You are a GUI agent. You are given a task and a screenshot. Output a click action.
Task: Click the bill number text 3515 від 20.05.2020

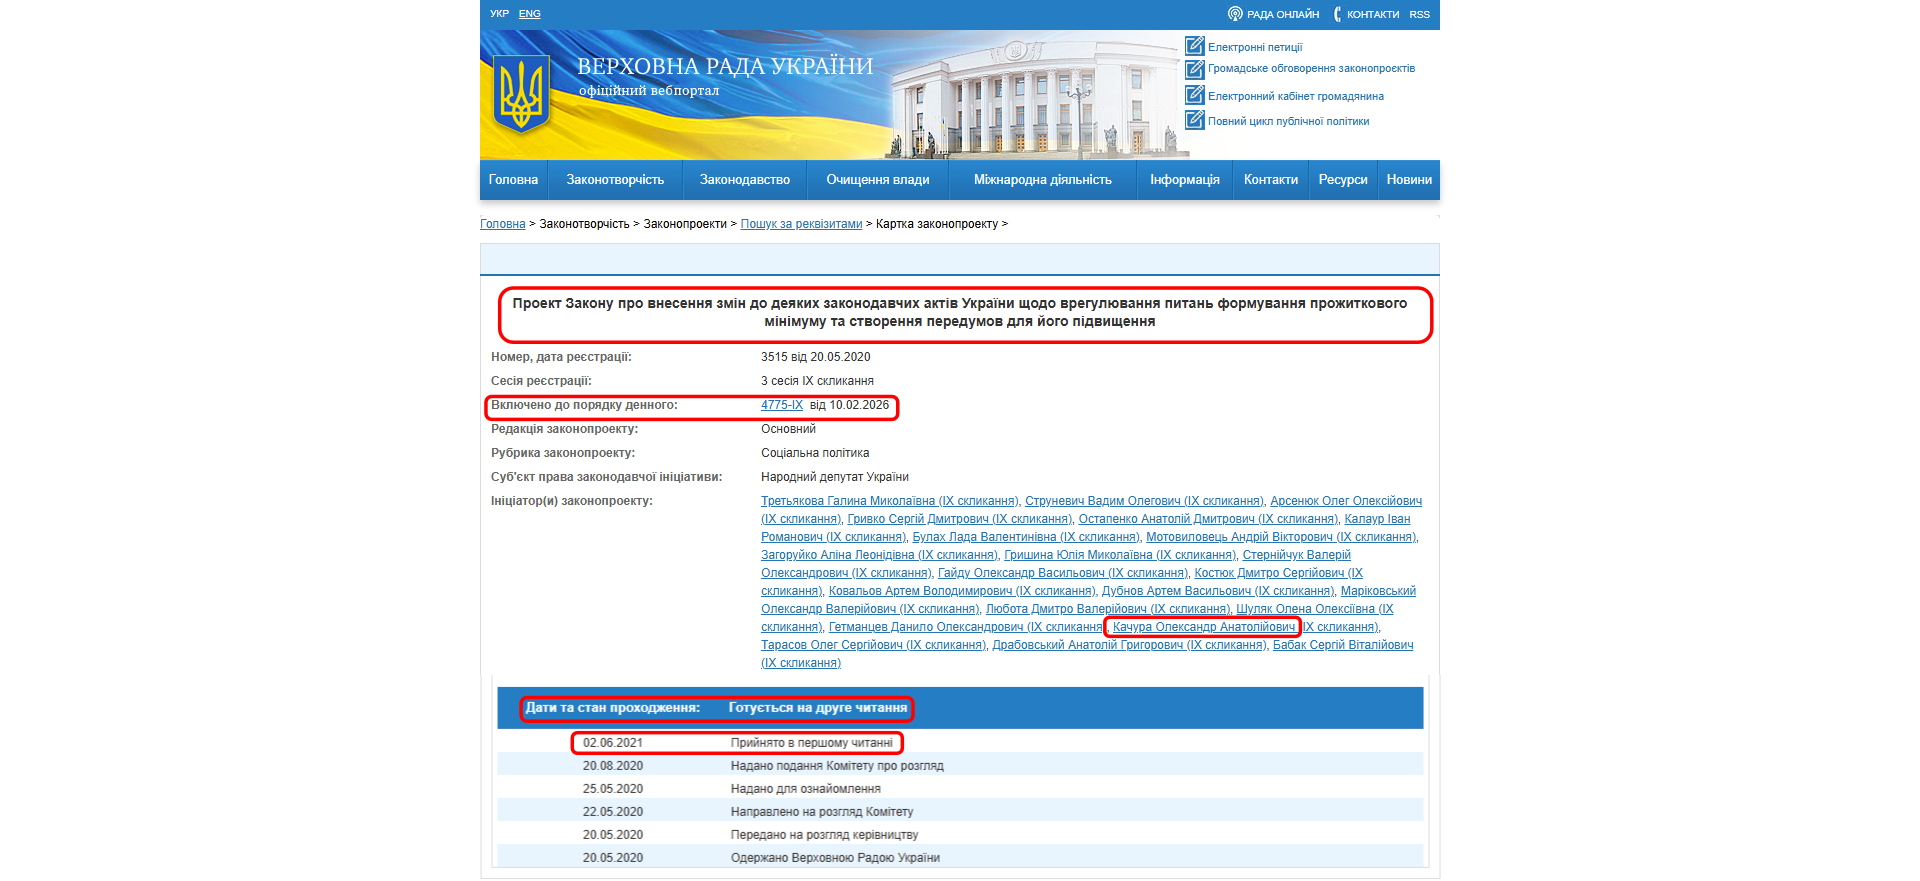(815, 357)
